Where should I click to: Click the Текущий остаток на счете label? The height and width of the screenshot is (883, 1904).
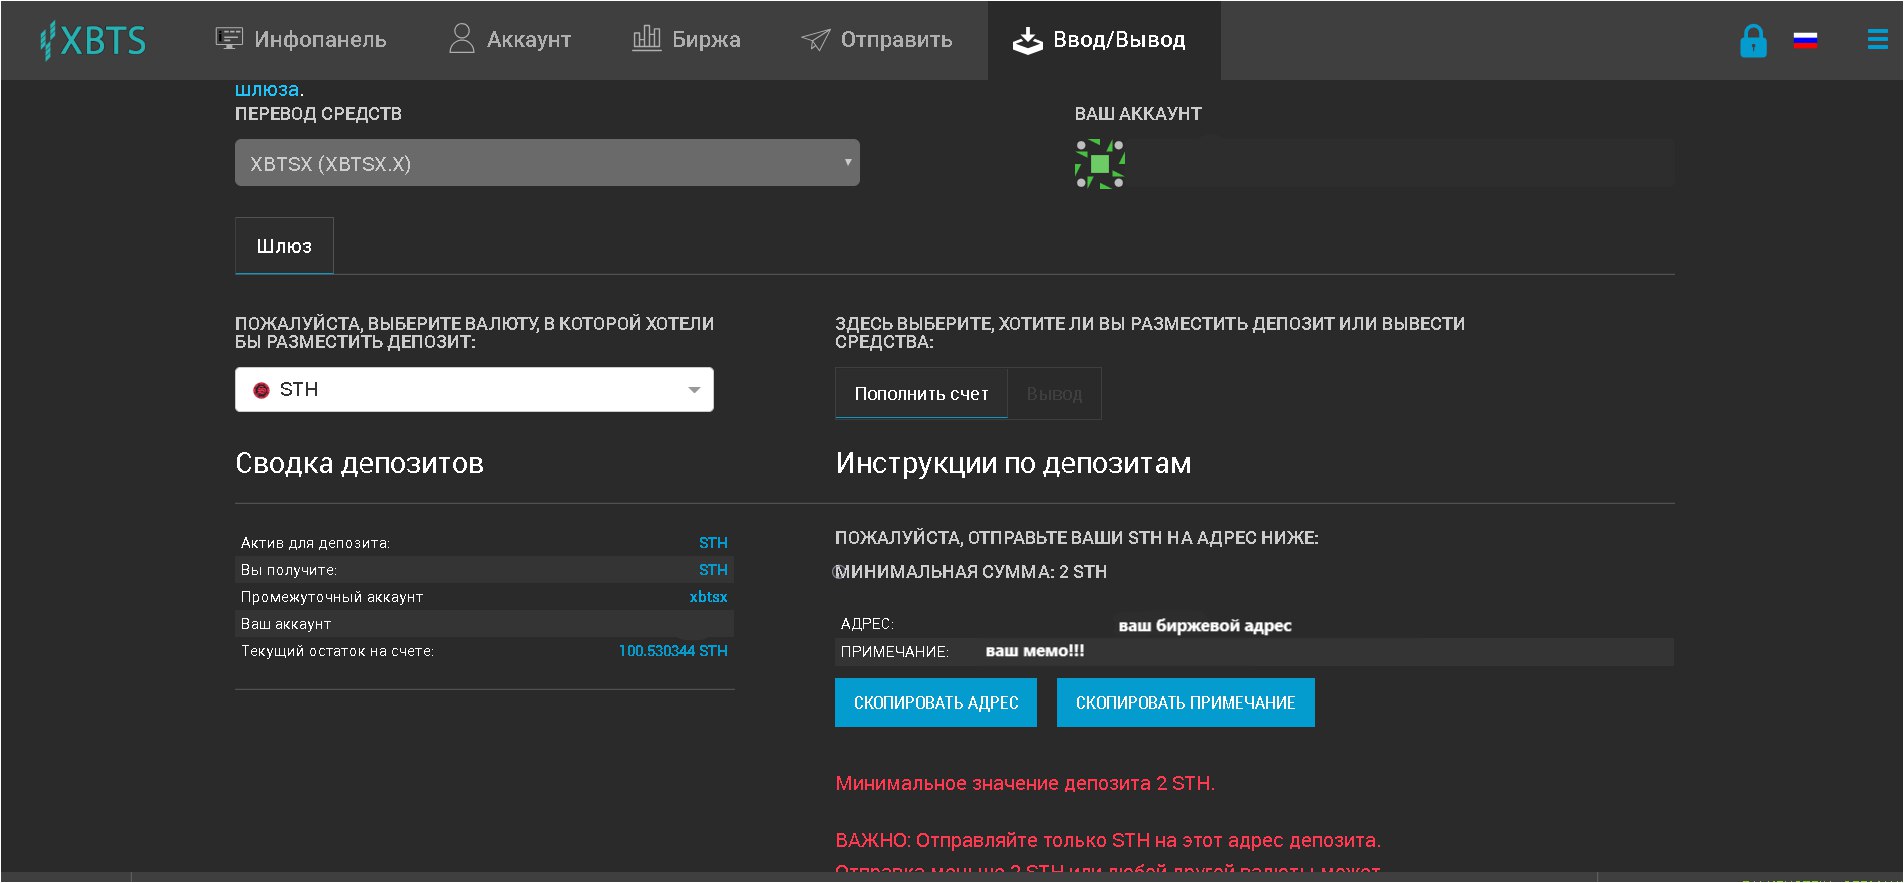[337, 651]
